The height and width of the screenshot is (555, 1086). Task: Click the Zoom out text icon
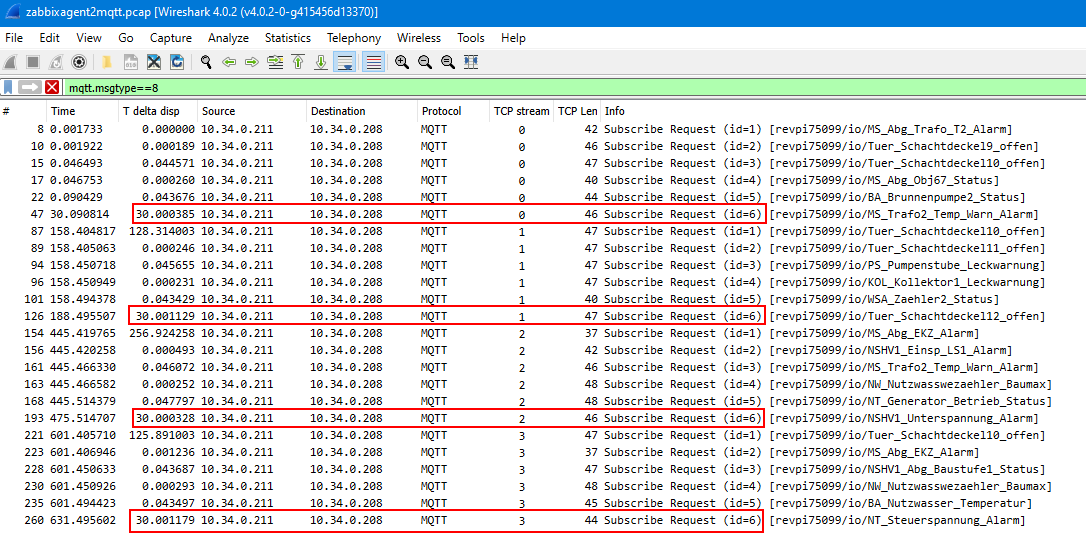pyautogui.click(x=425, y=62)
